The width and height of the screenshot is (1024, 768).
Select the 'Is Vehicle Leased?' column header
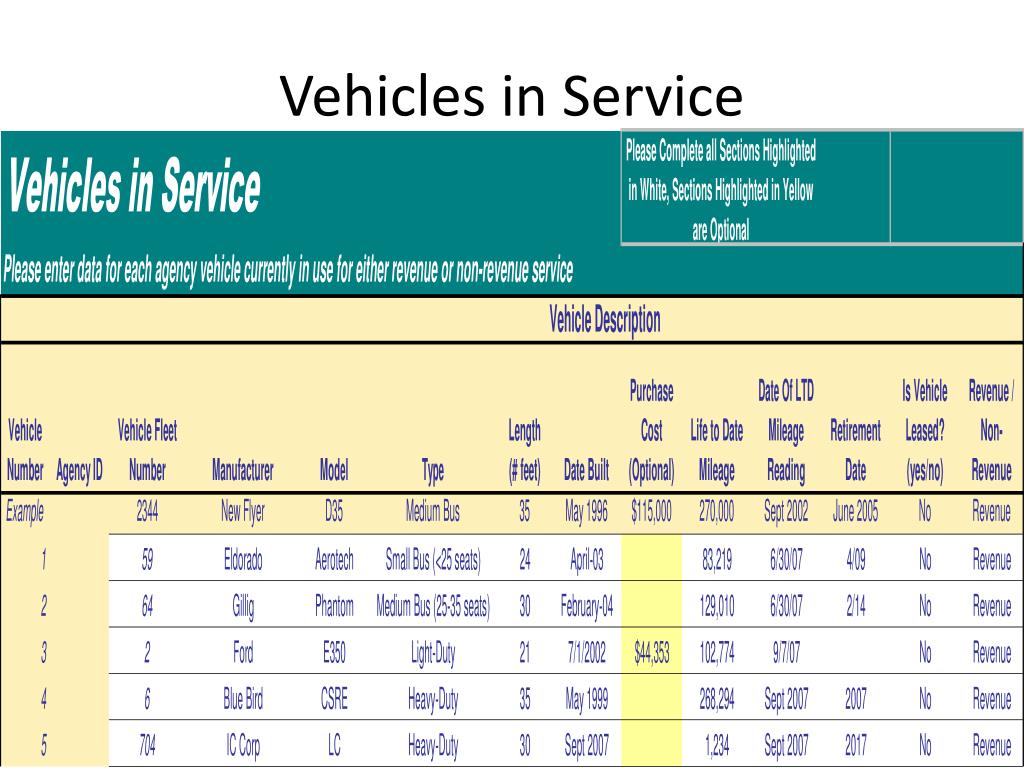pos(925,431)
